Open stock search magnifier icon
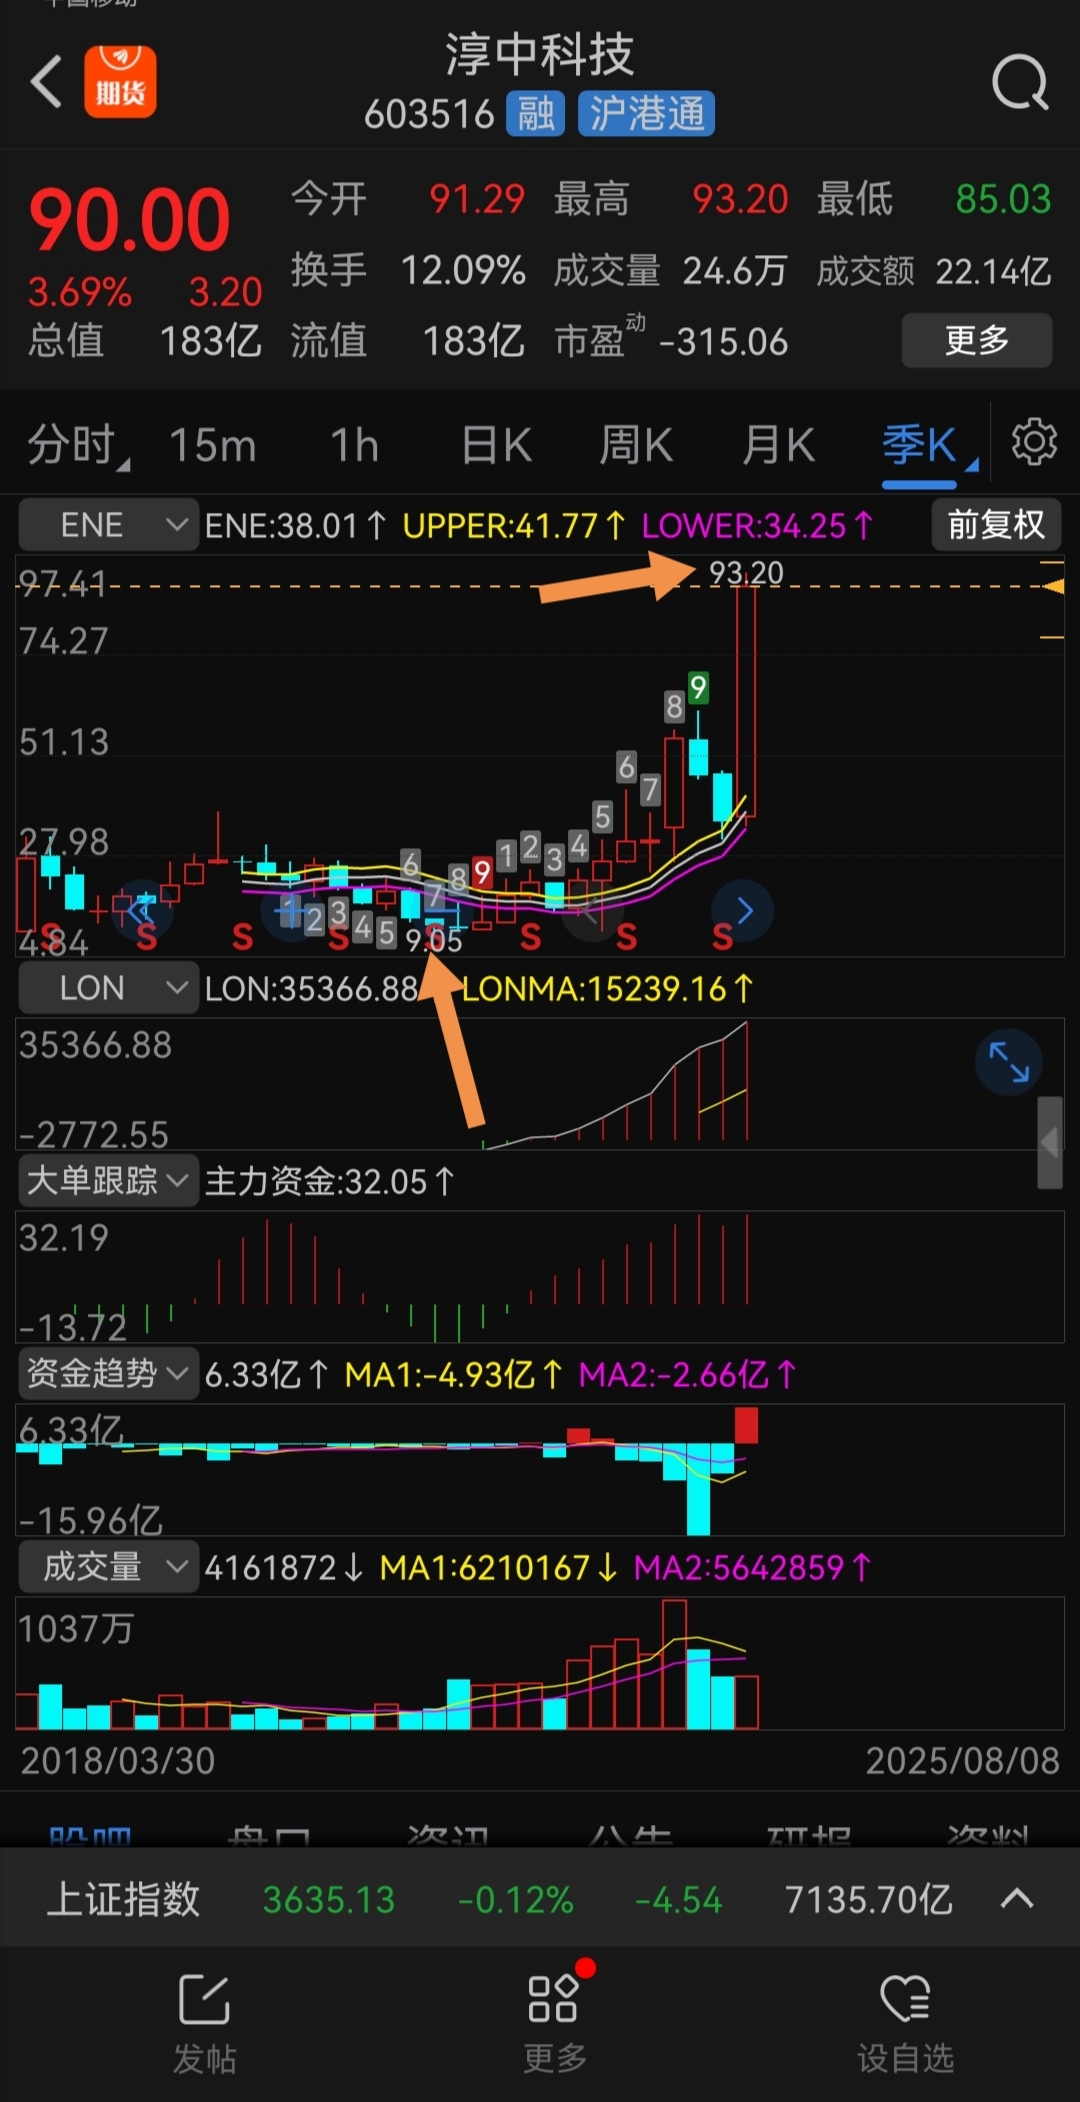This screenshot has height=2102, width=1080. pyautogui.click(x=1020, y=83)
